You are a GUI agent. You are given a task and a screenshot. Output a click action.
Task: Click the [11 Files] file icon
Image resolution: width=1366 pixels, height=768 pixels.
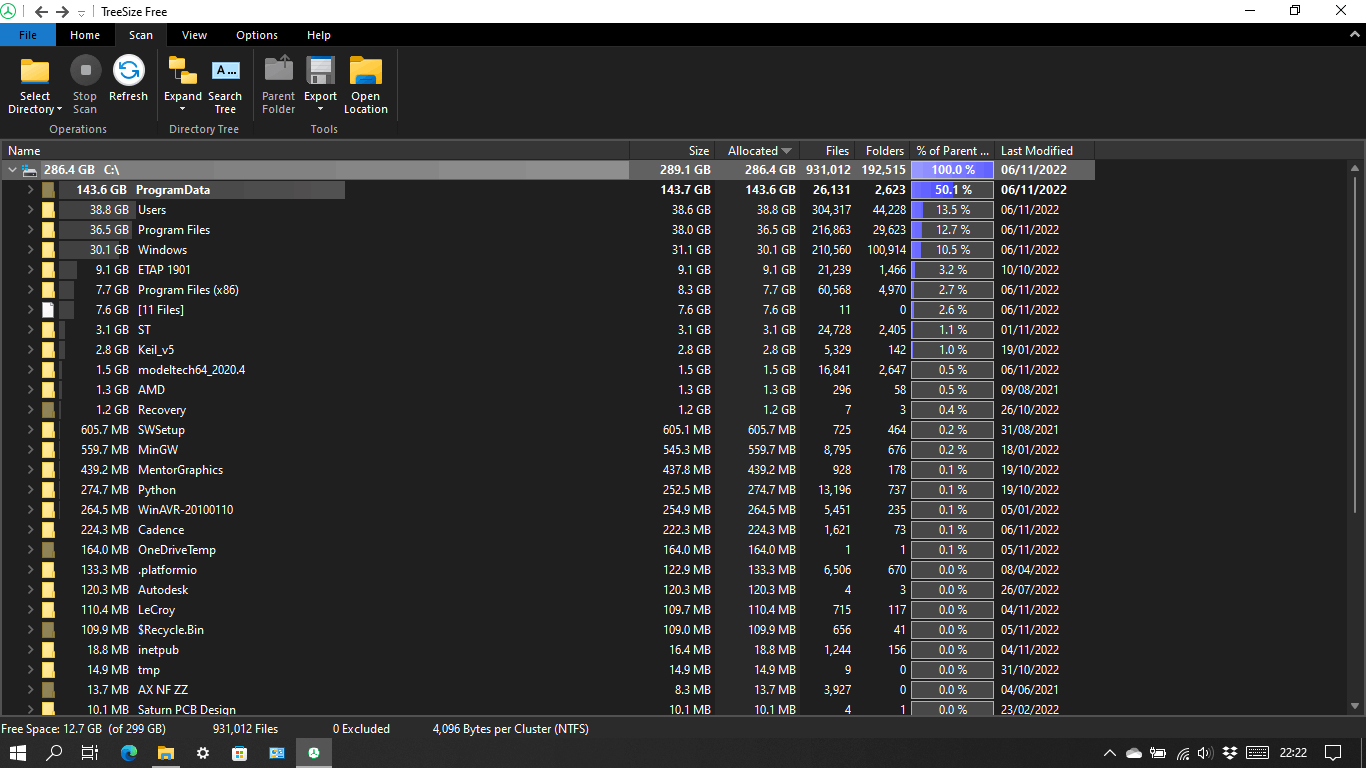click(48, 310)
